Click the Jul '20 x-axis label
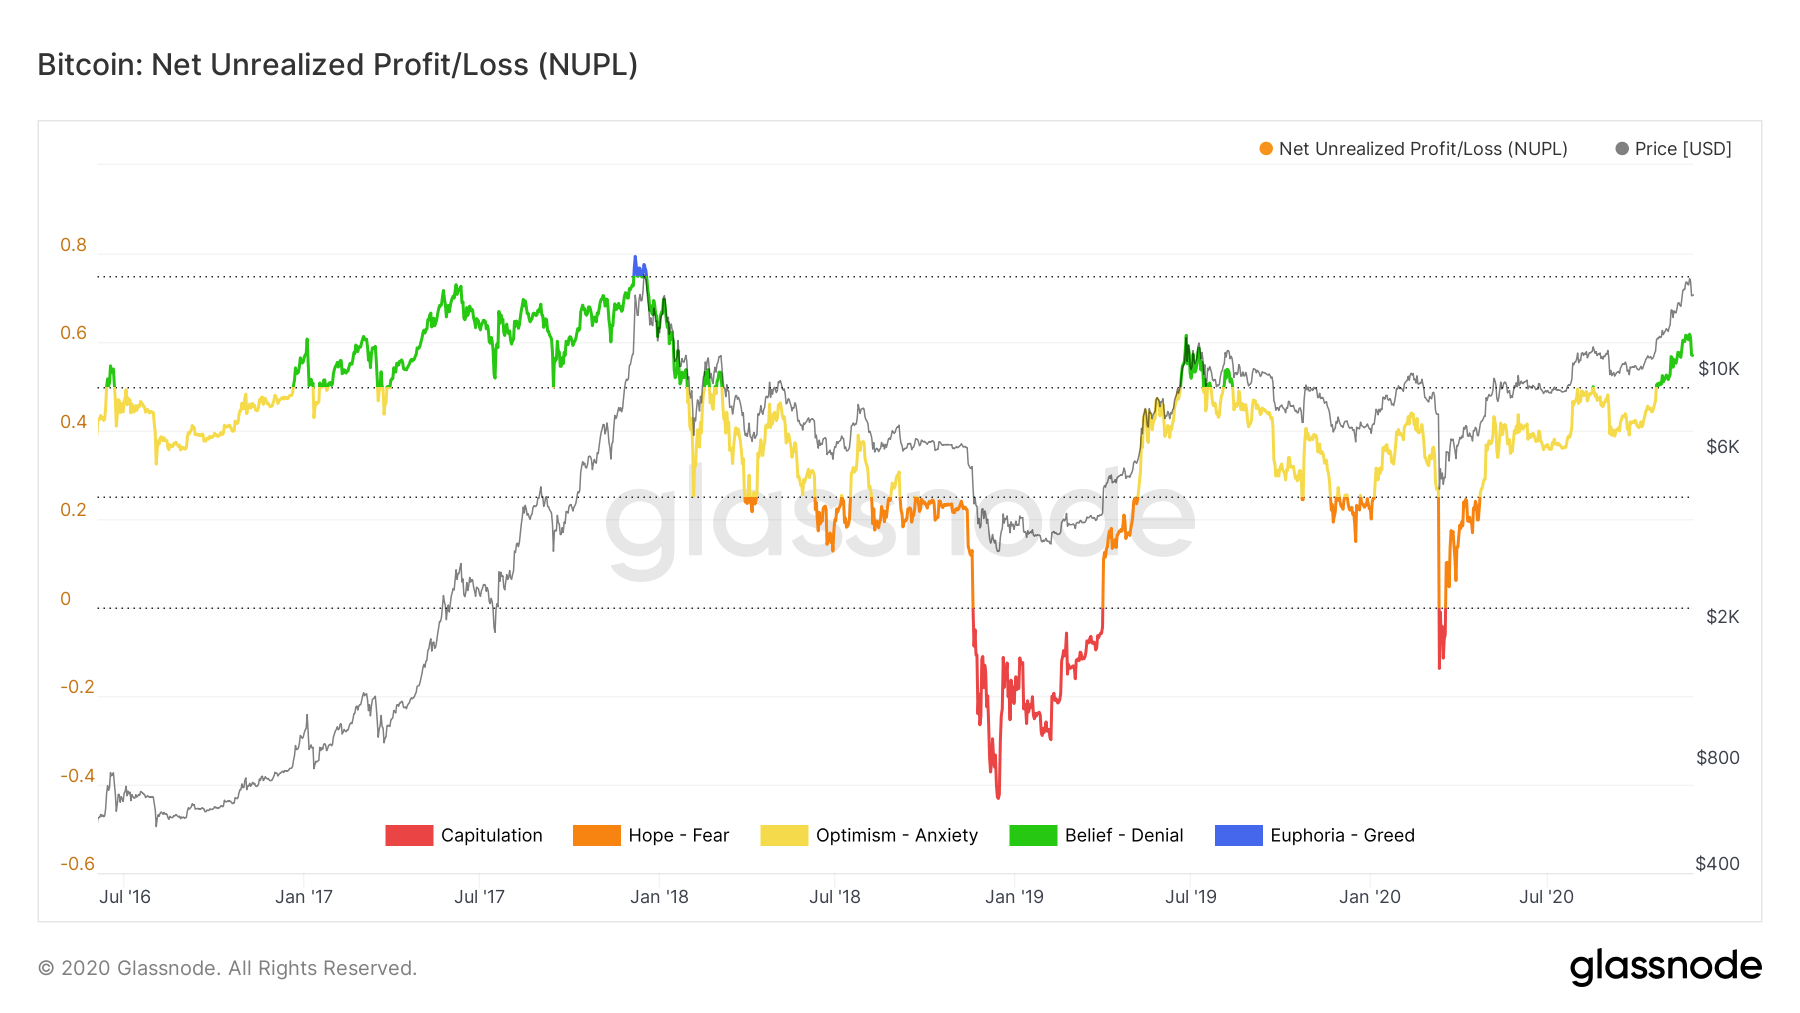This screenshot has width=1800, height=1013. pyautogui.click(x=1546, y=897)
